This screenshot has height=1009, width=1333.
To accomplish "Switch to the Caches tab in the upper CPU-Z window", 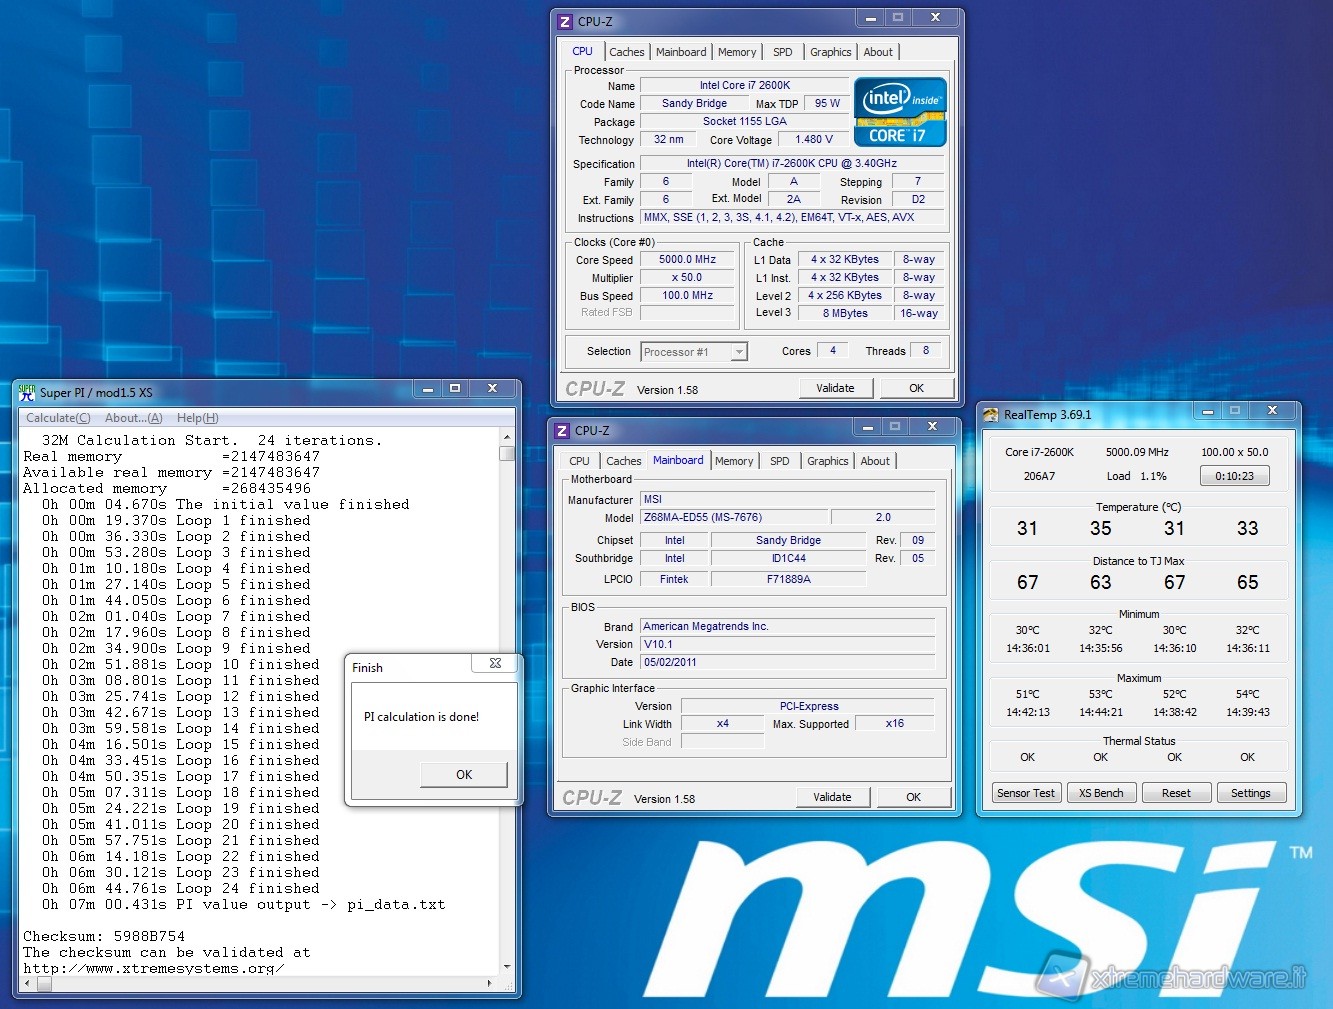I will [x=627, y=52].
